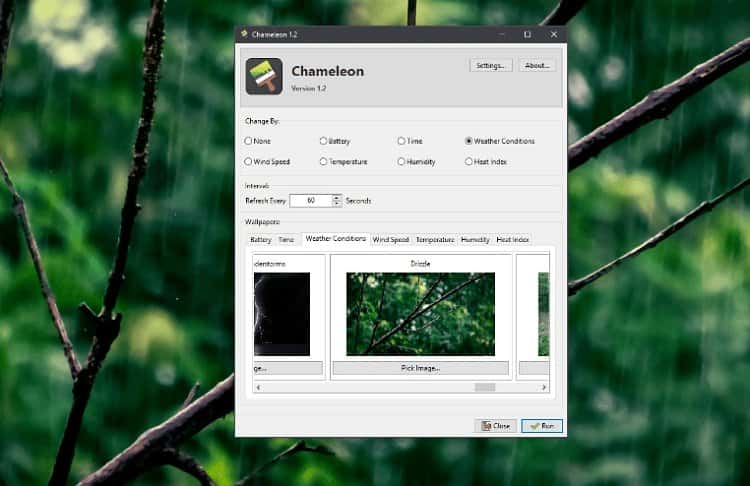Maximize the Chameleon window
750x486 pixels.
[x=528, y=34]
